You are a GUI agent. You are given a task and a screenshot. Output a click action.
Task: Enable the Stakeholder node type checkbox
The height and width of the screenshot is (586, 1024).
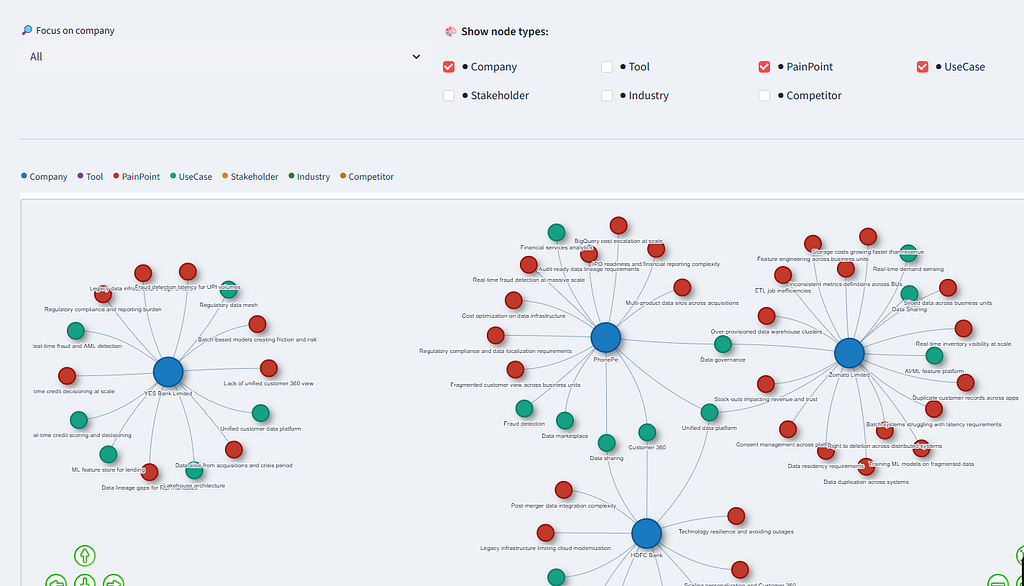(x=449, y=95)
